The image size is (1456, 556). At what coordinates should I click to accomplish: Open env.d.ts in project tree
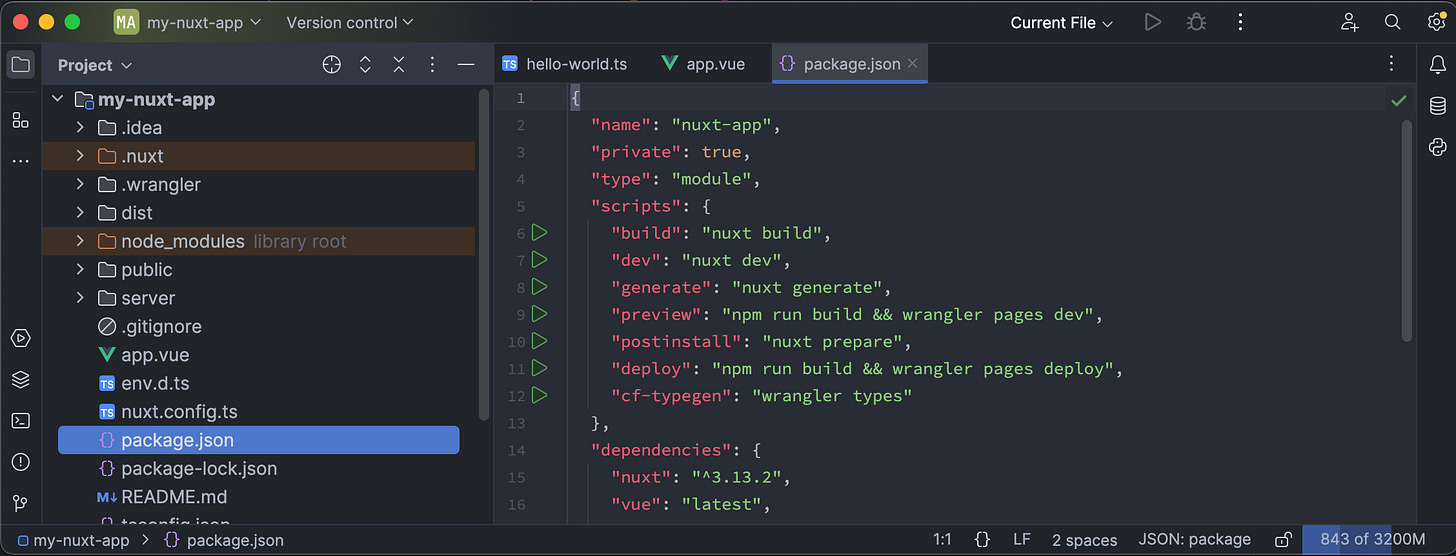[155, 383]
